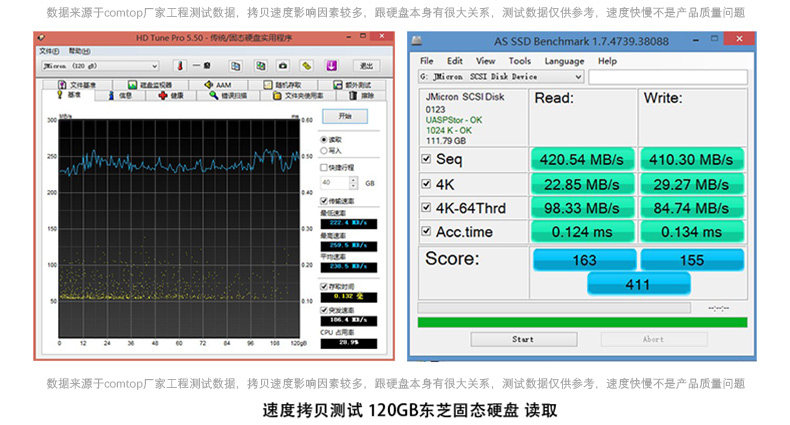The height and width of the screenshot is (425, 790).
Task: Select the AAM tab in HD Tune
Action: pos(218,85)
